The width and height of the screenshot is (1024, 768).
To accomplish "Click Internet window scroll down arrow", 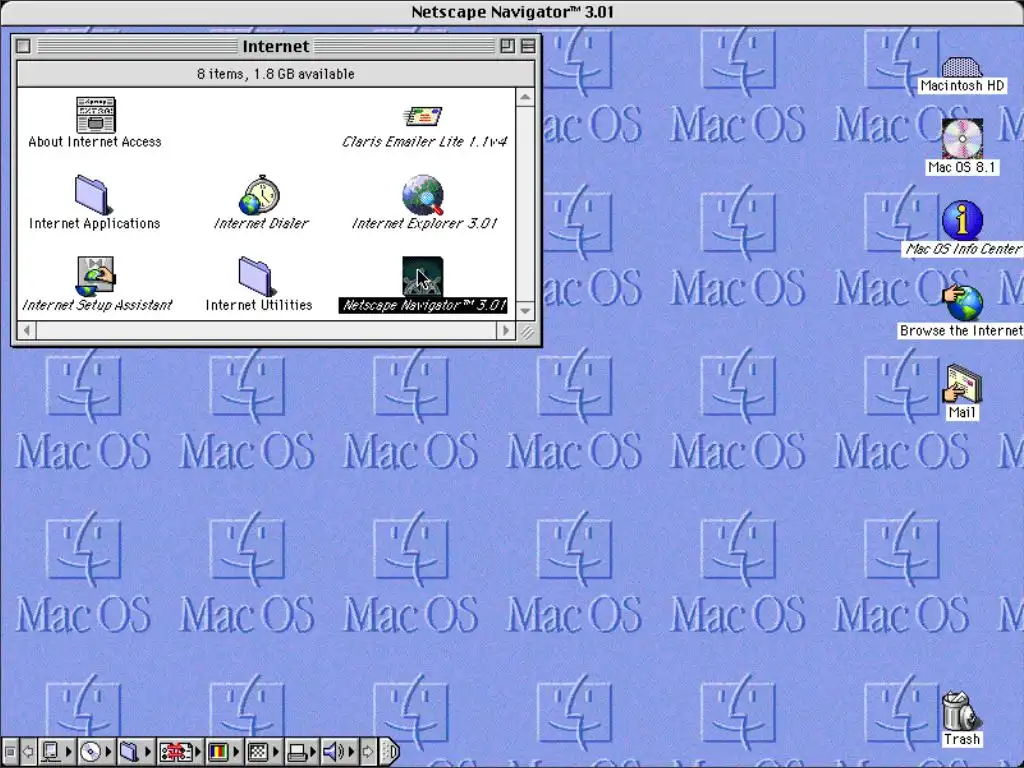I will click(525, 311).
